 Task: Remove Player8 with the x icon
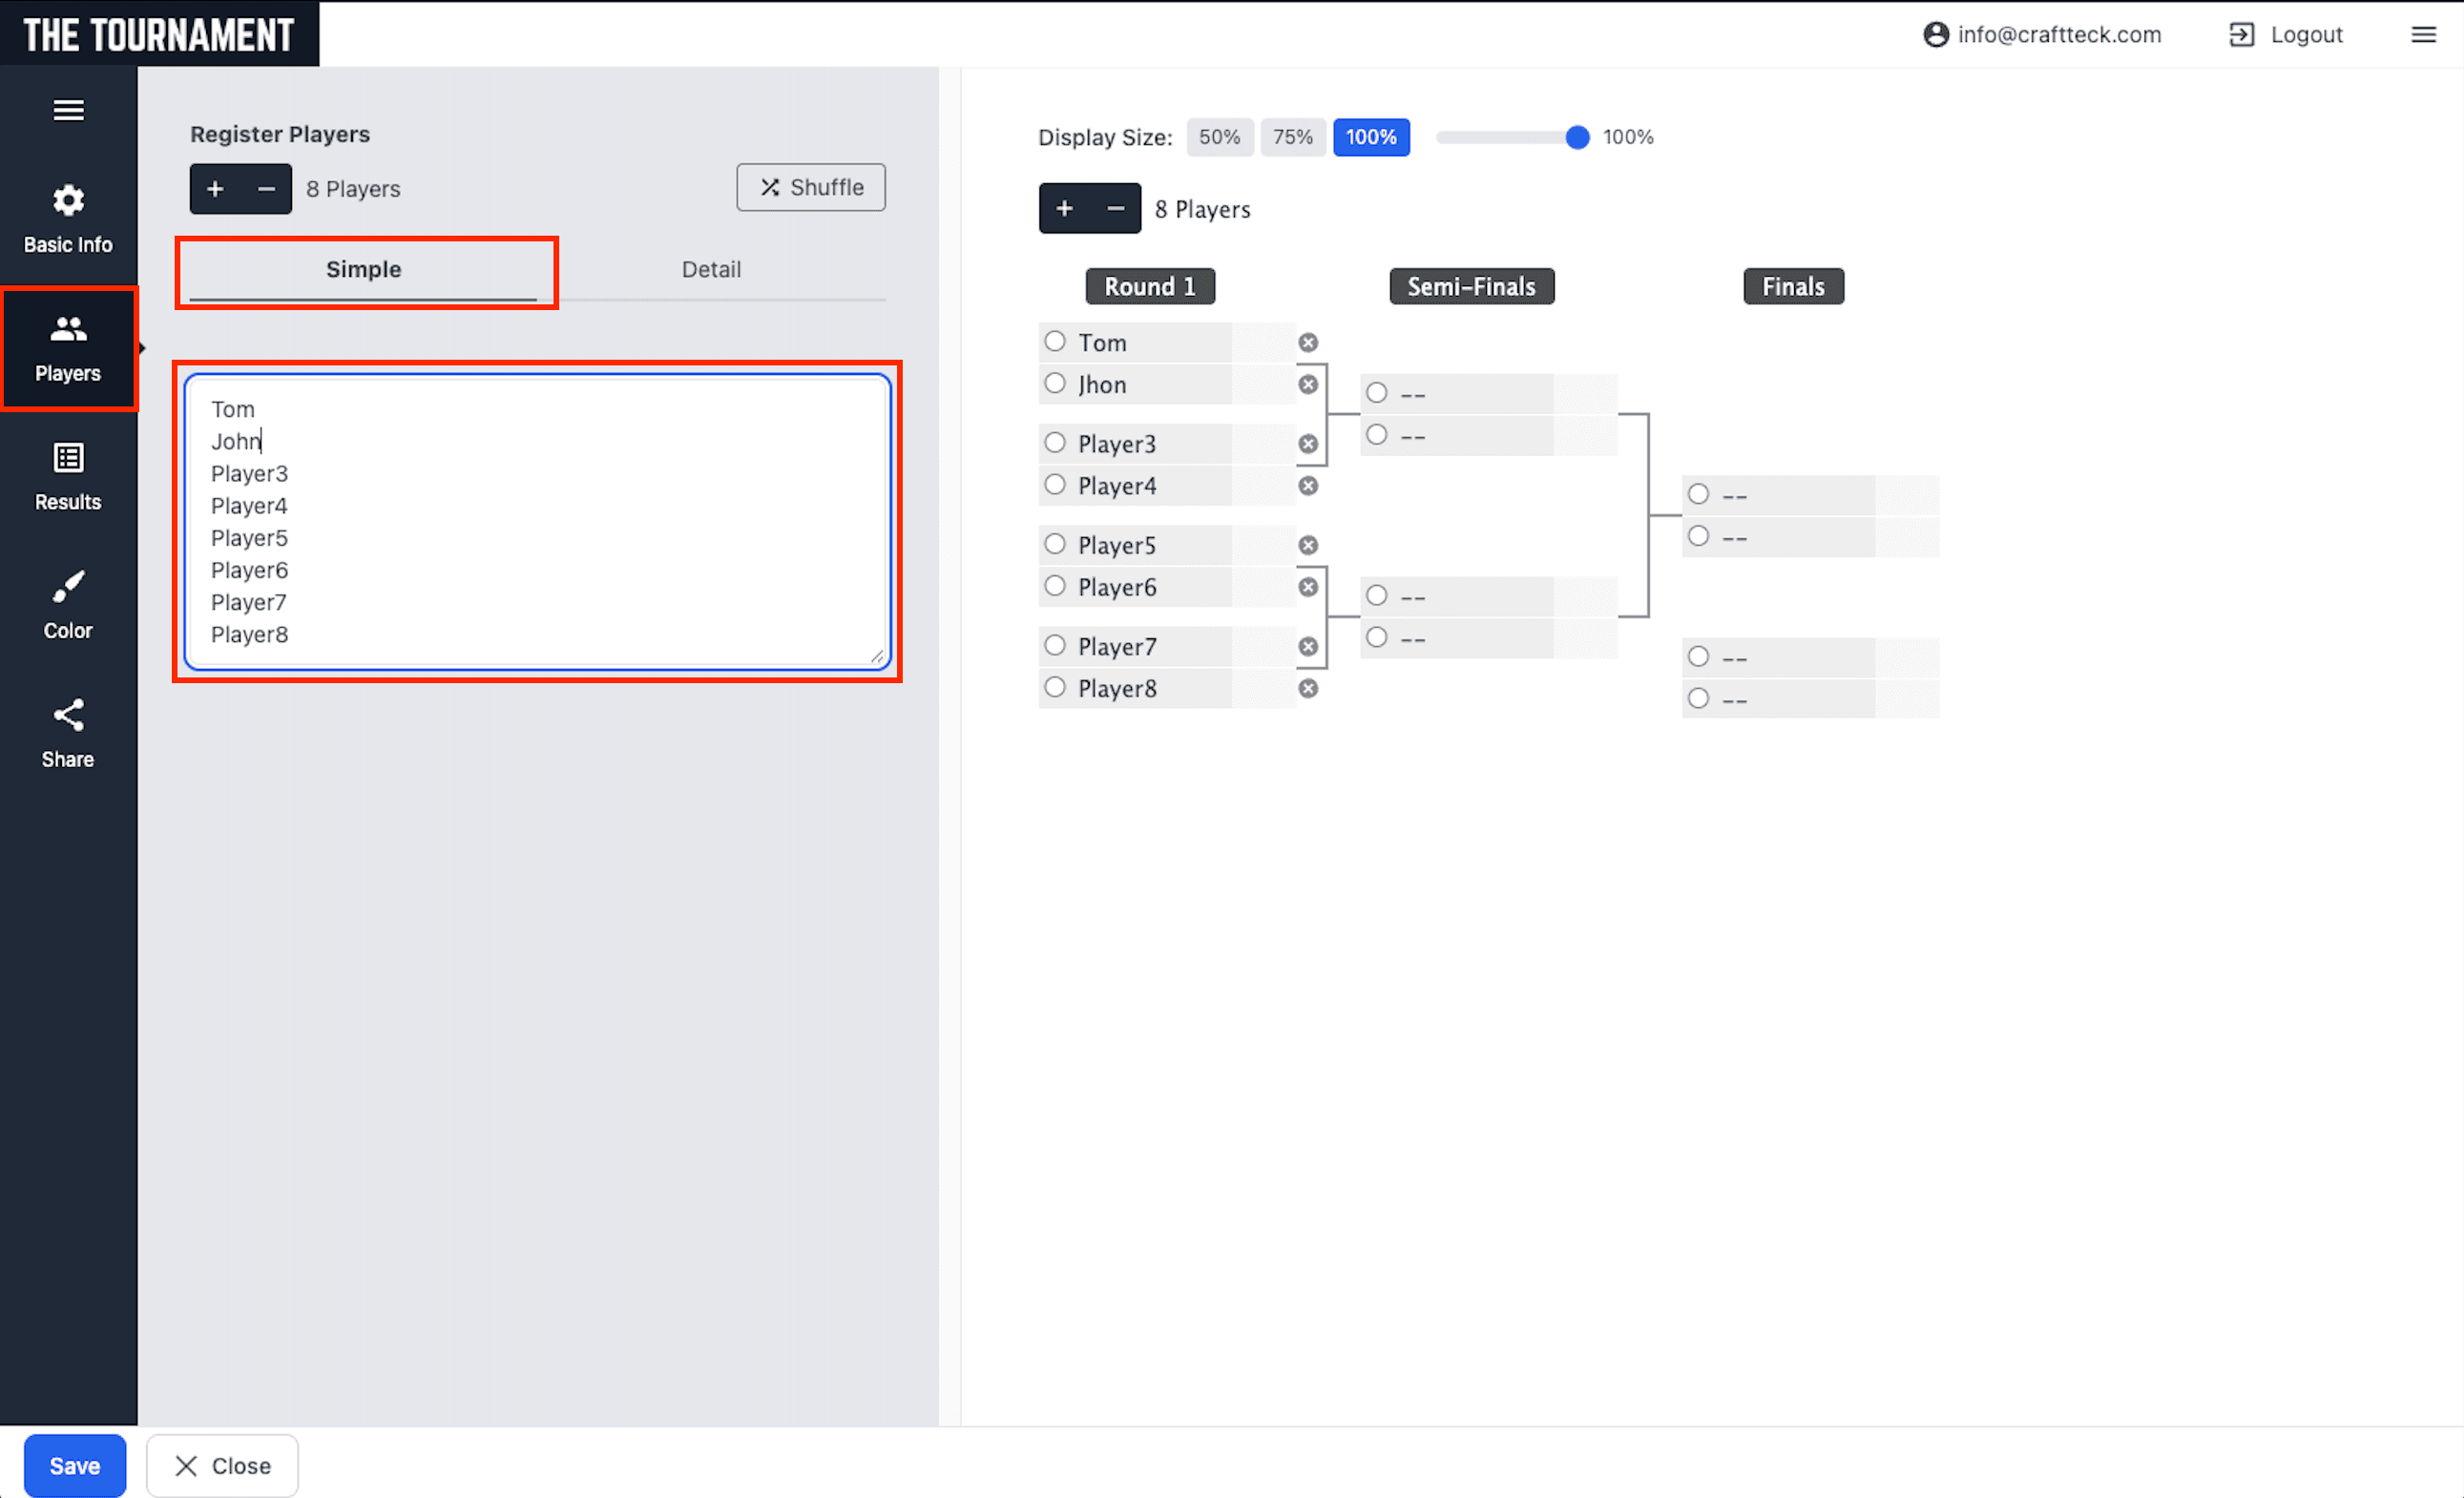click(1308, 689)
